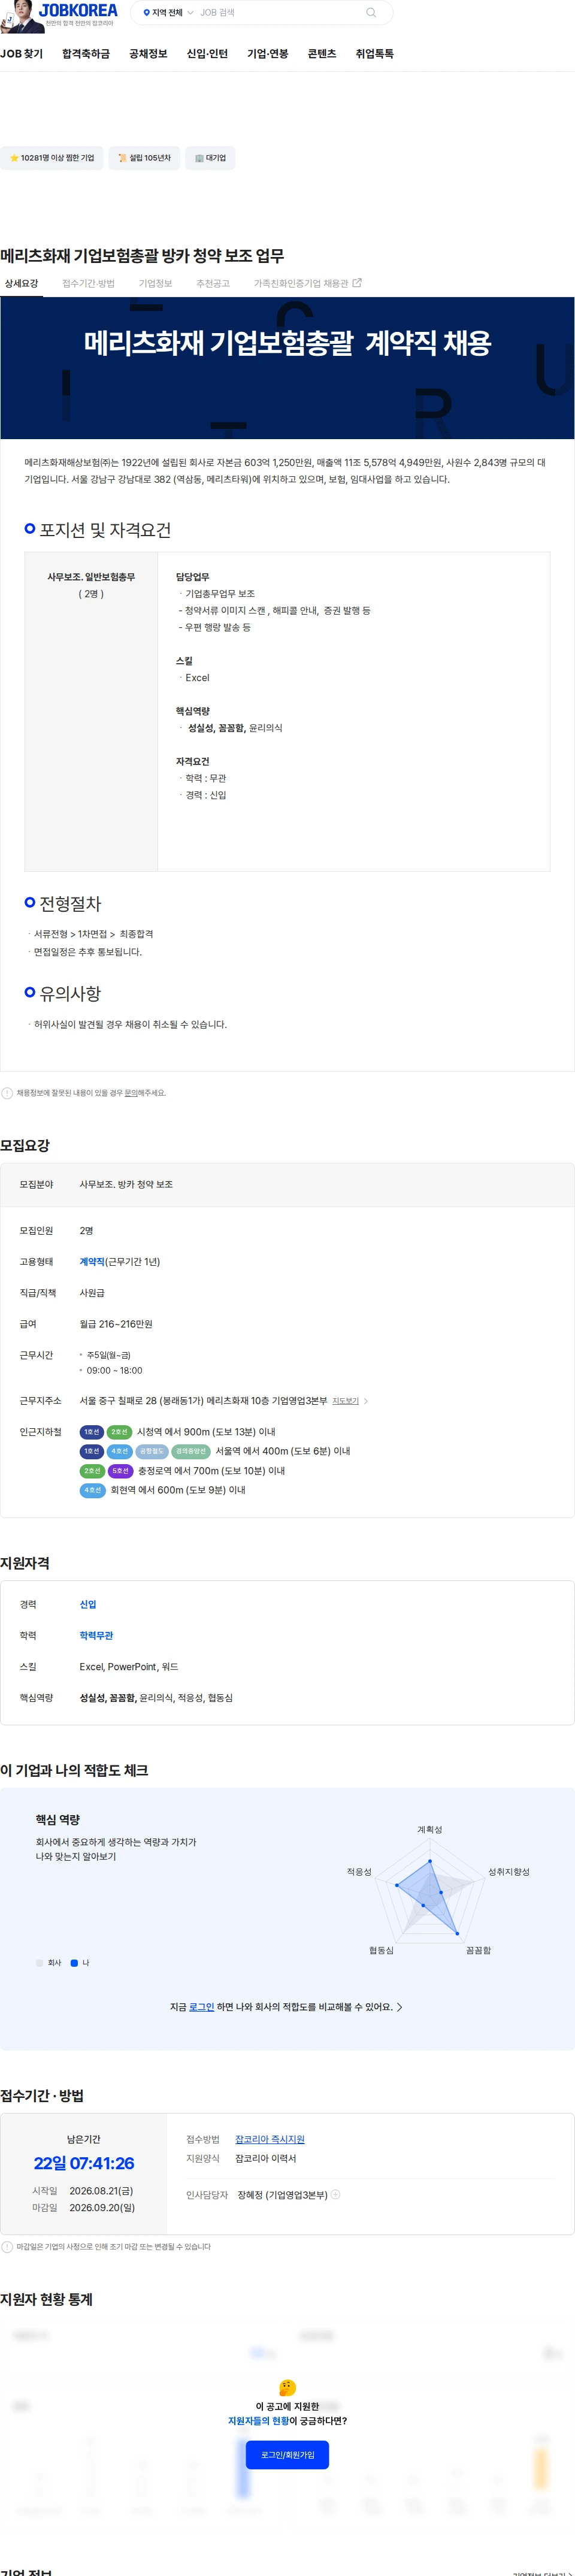Image resolution: width=575 pixels, height=2576 pixels.
Task: Click the 10281명 이상 찜한 기업 badge
Action: [x=52, y=158]
